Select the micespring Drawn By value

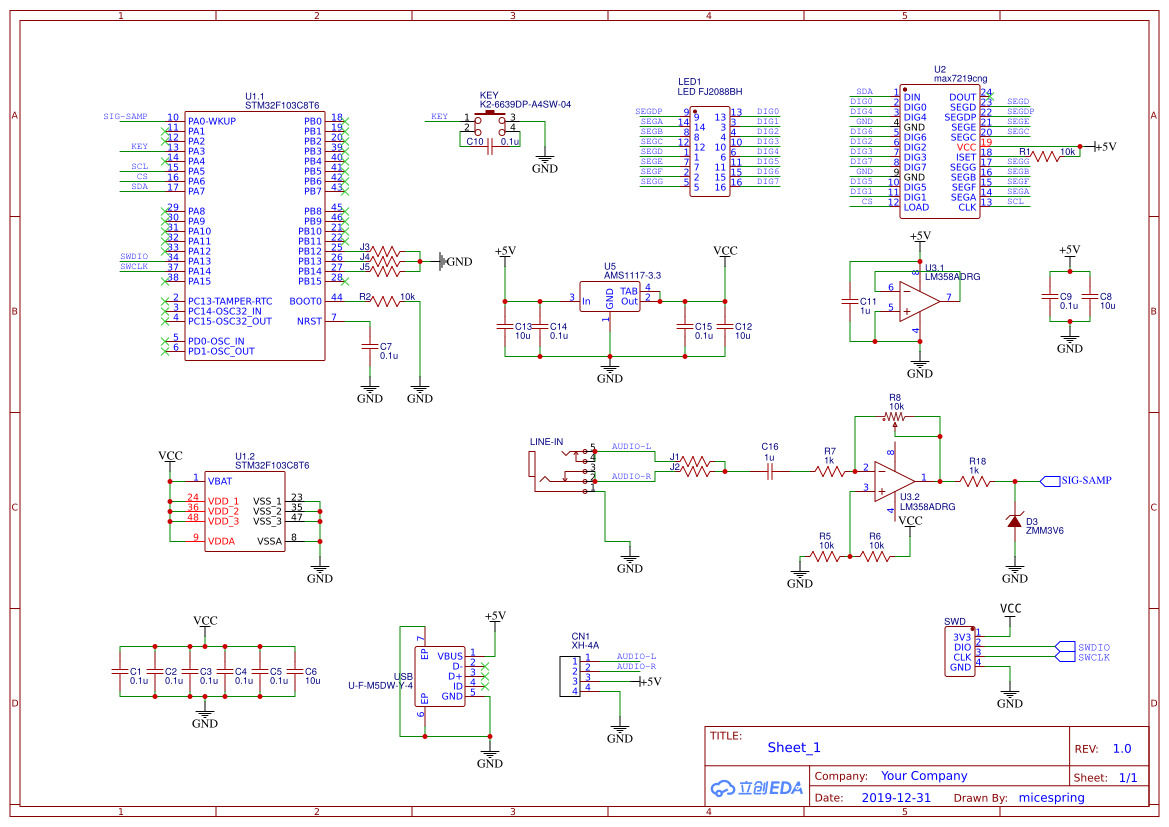pos(1050,798)
